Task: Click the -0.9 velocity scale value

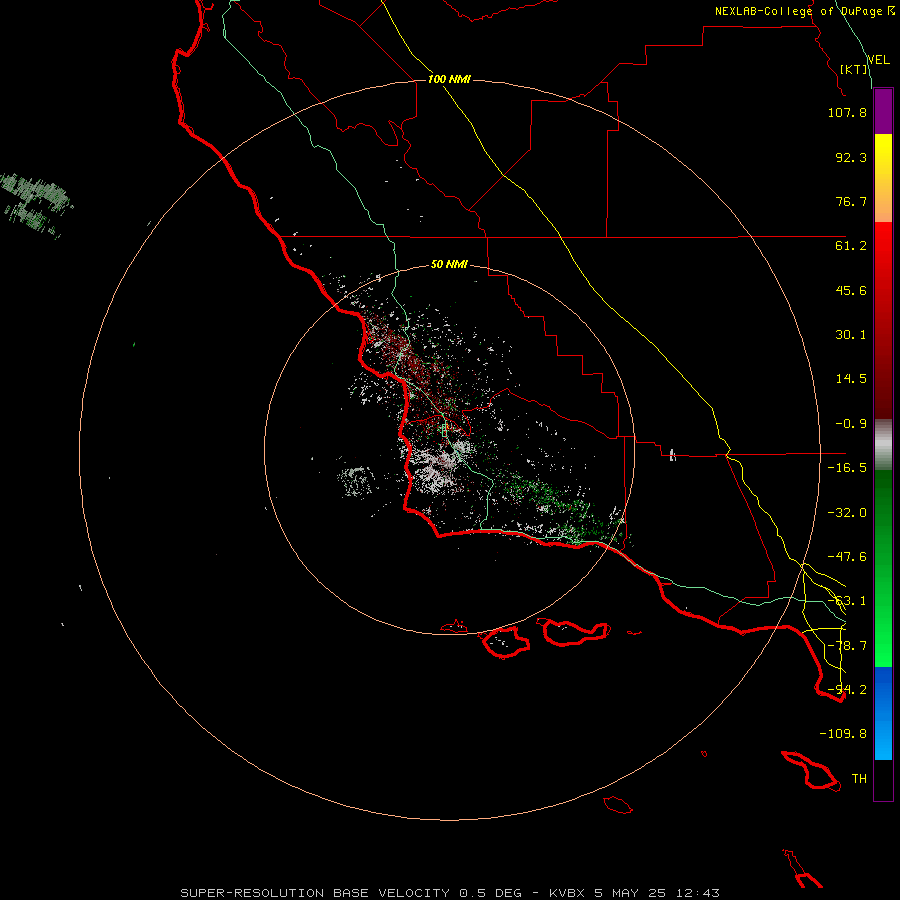Action: (851, 424)
